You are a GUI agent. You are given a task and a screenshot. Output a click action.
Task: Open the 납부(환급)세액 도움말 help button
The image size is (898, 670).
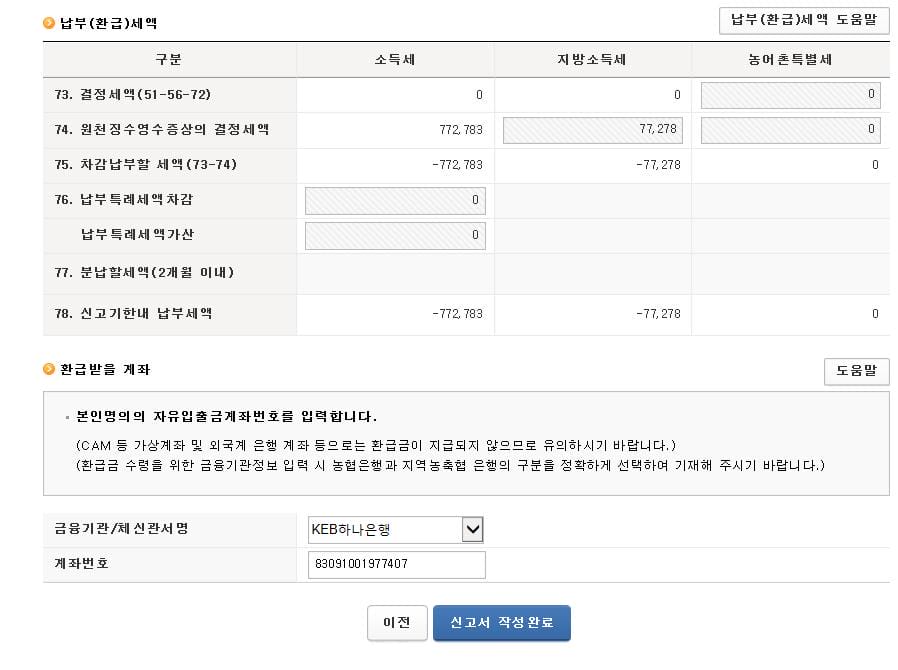[803, 21]
